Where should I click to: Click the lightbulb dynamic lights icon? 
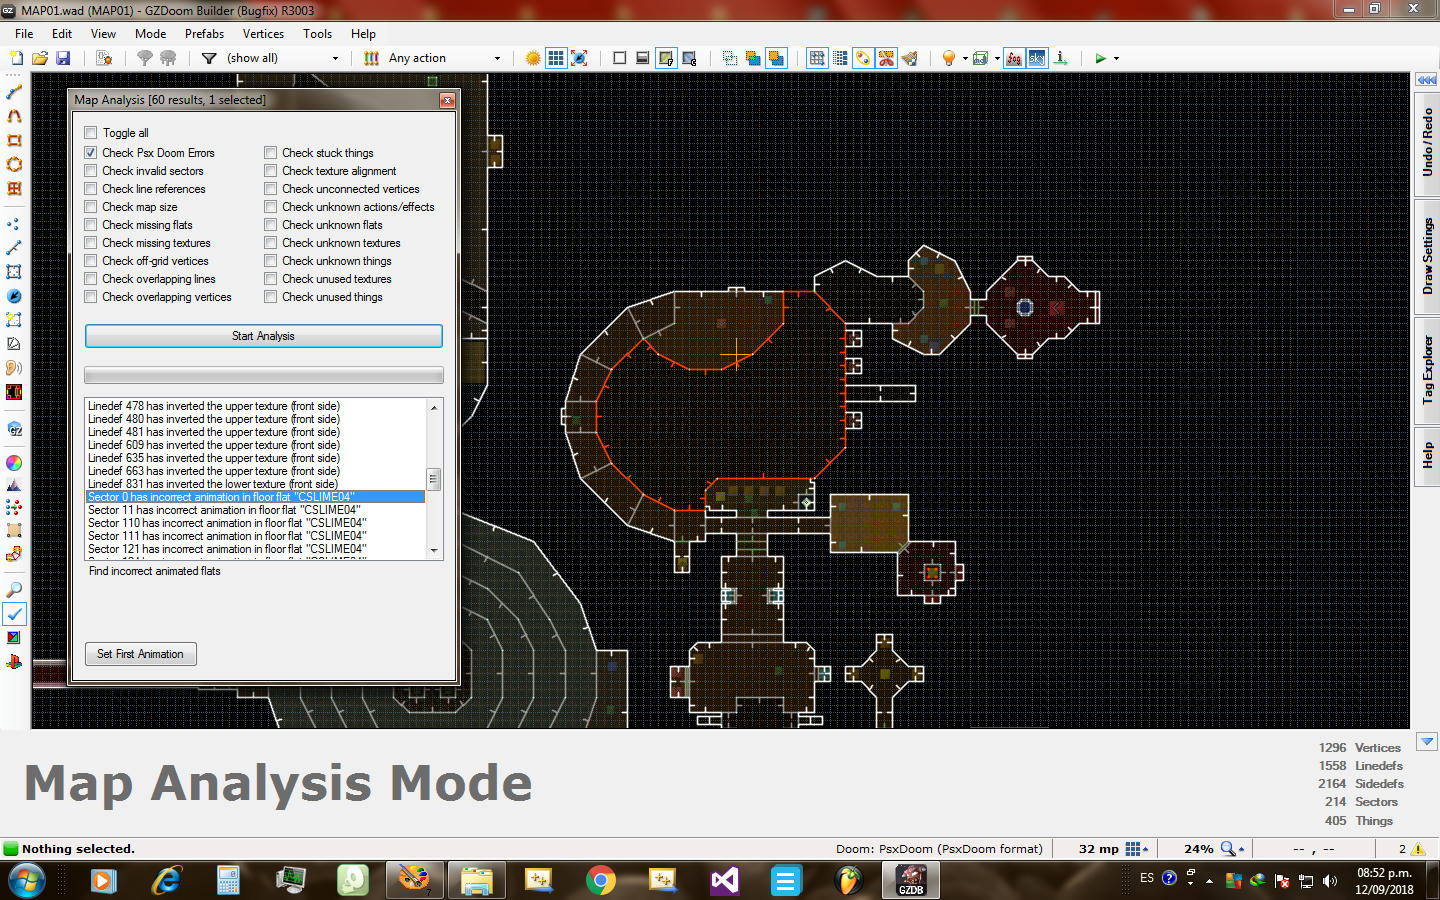(949, 58)
